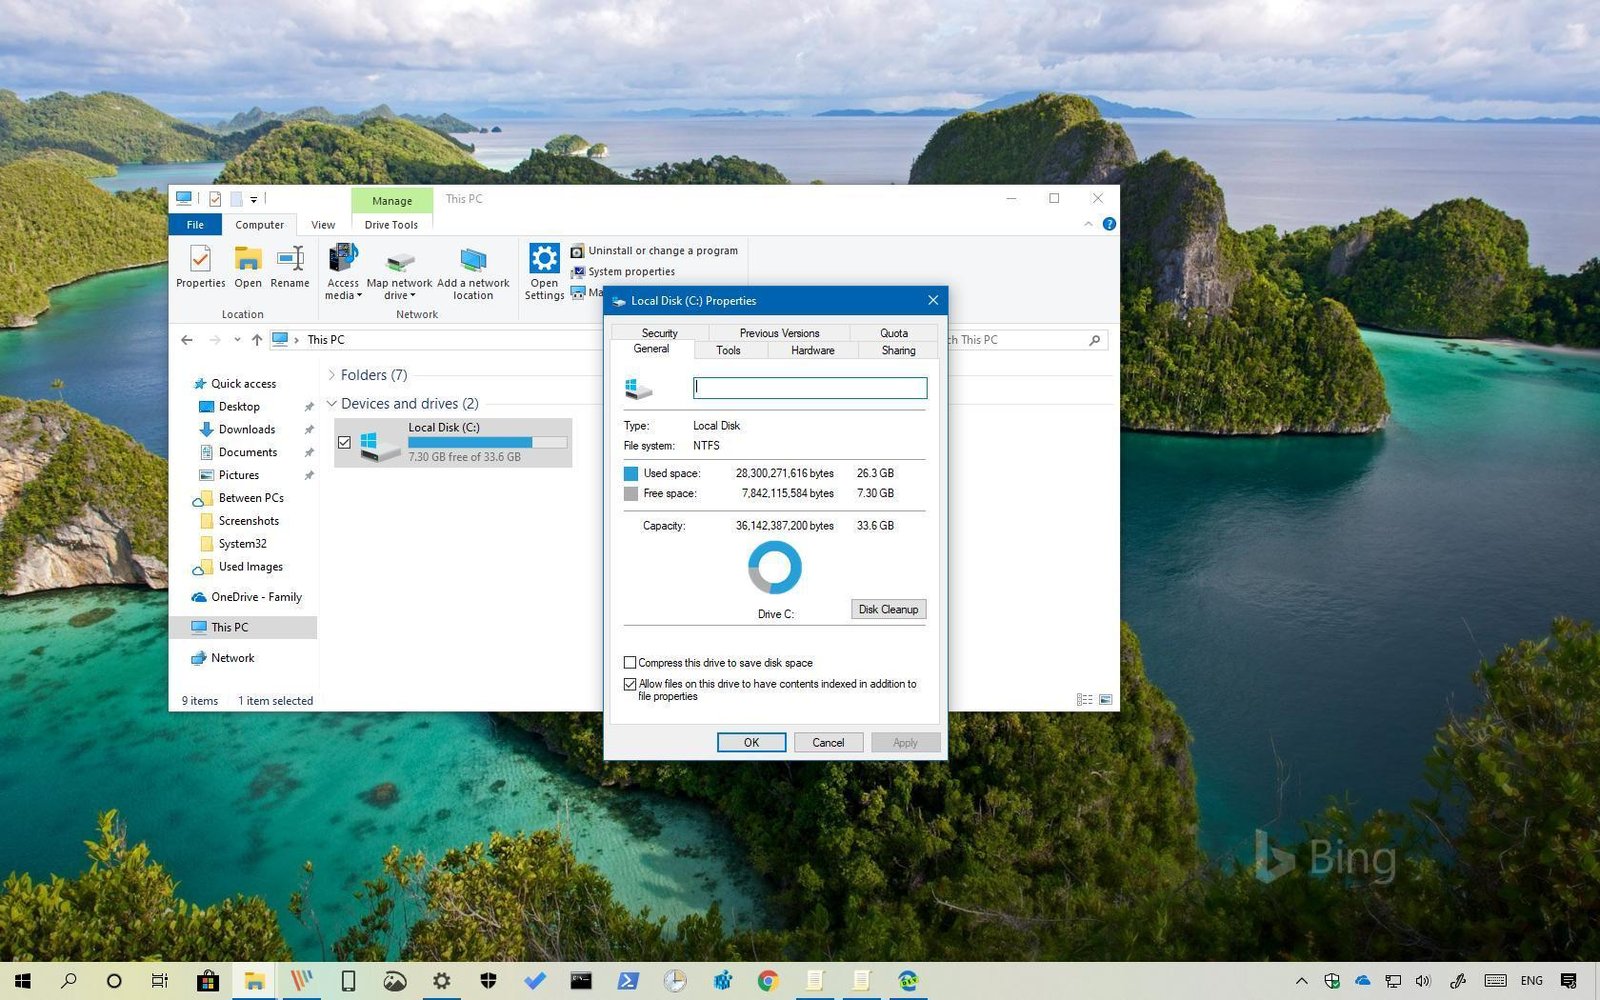Click the Local Disk capacity usage bar
1600x1000 pixels.
tap(487, 442)
